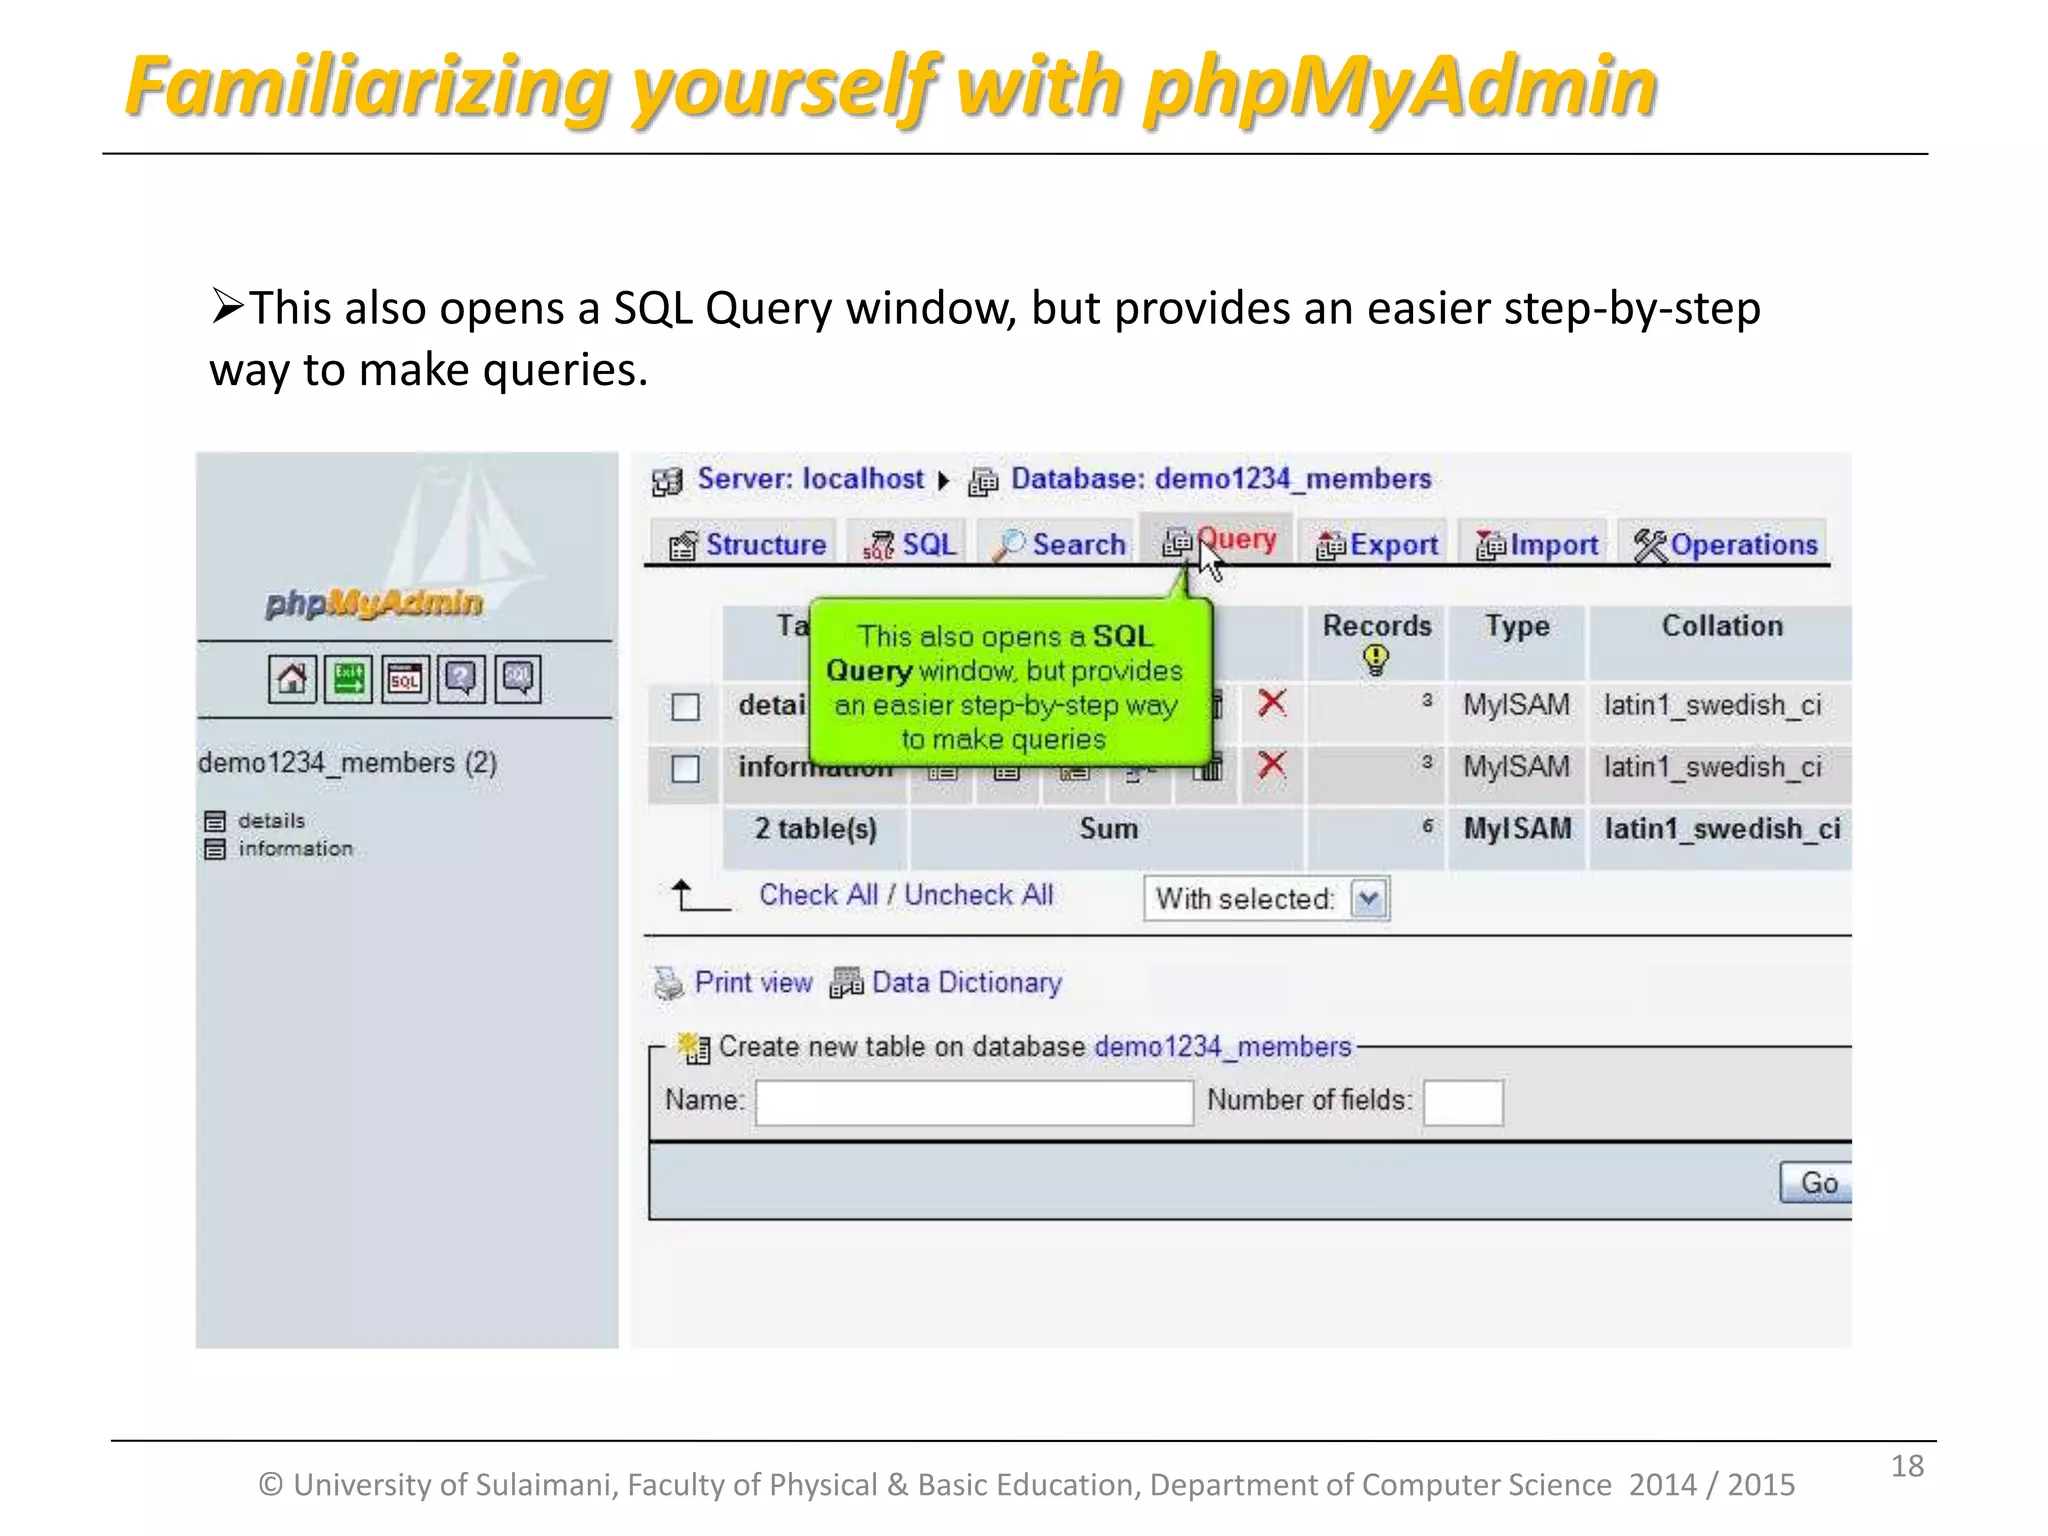Click the server icon beside Server: localhost
The width and height of the screenshot is (2048, 1536).
[667, 482]
